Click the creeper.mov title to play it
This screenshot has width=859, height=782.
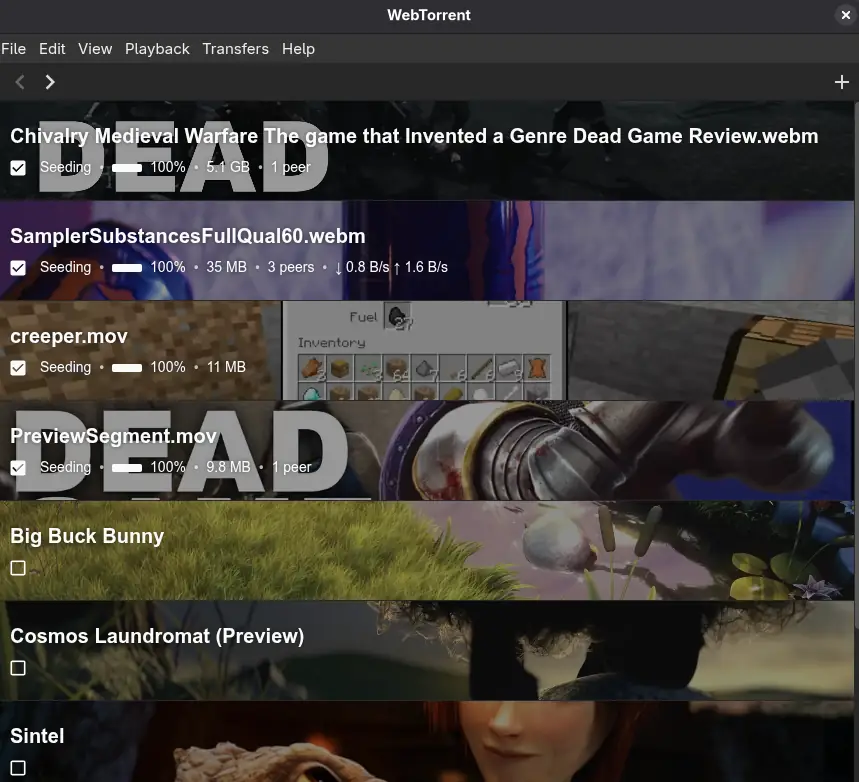(68, 336)
